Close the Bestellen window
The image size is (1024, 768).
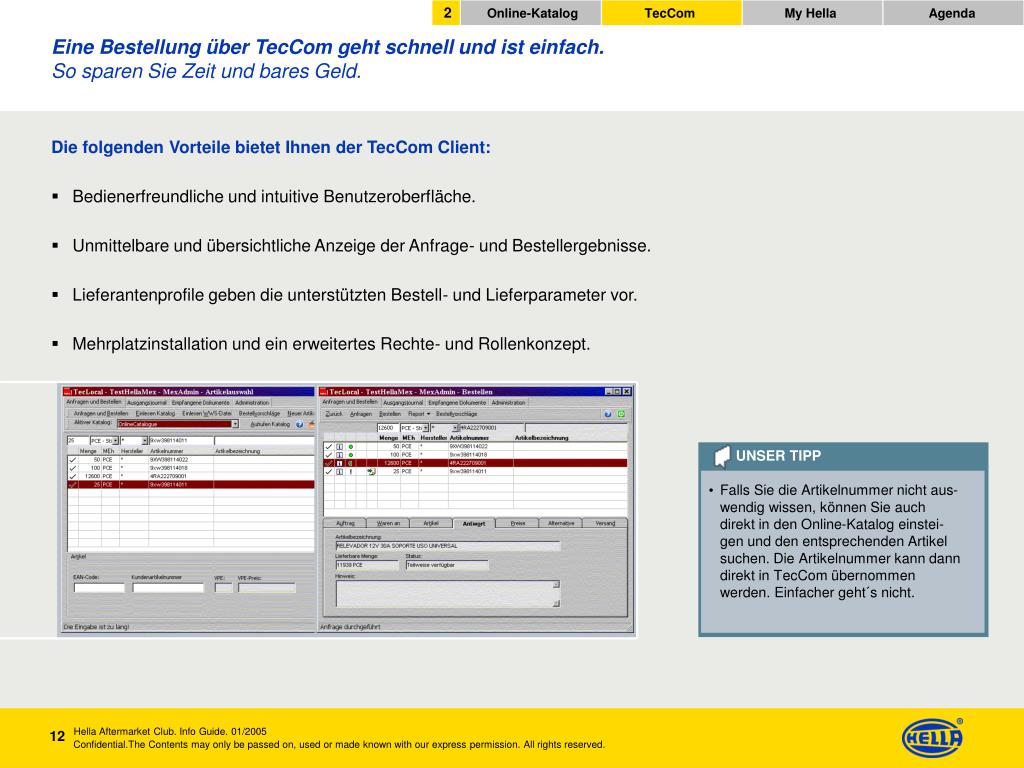pos(626,392)
